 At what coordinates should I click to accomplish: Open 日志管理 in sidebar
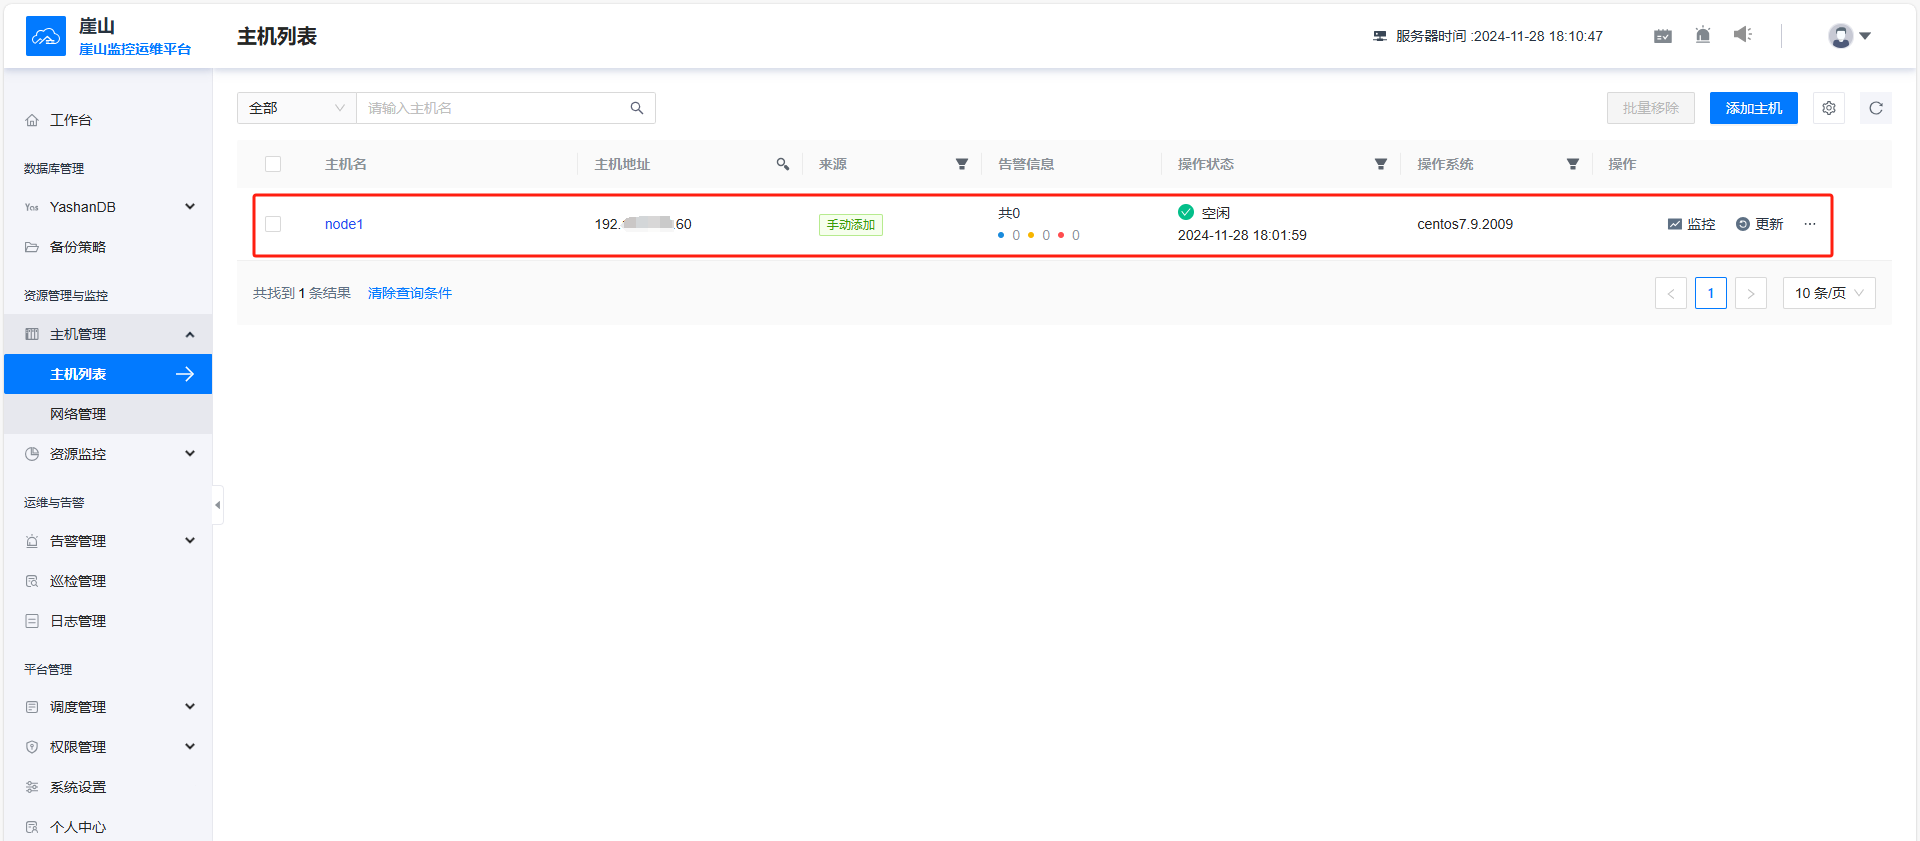[x=108, y=621]
